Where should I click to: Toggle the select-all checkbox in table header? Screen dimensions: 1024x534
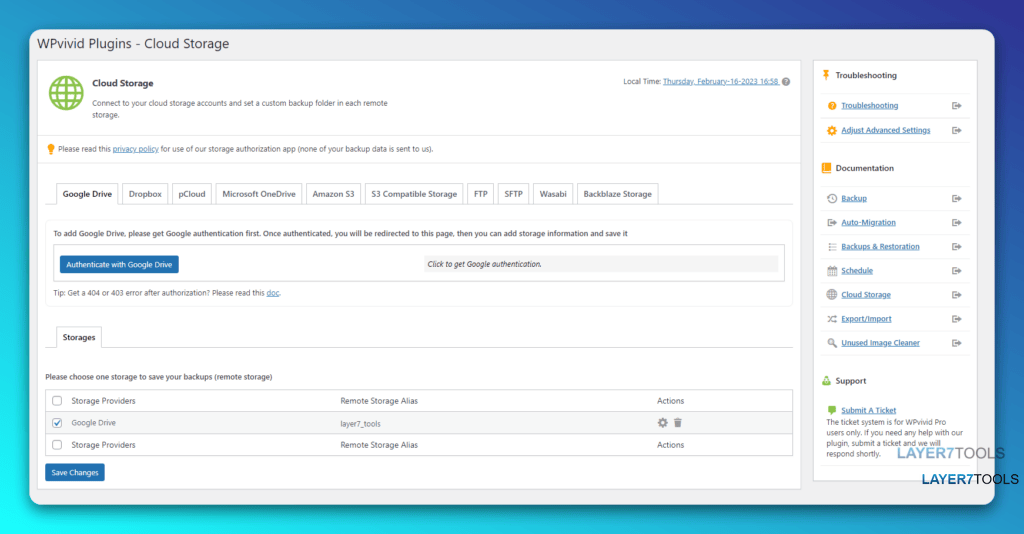[x=57, y=401]
